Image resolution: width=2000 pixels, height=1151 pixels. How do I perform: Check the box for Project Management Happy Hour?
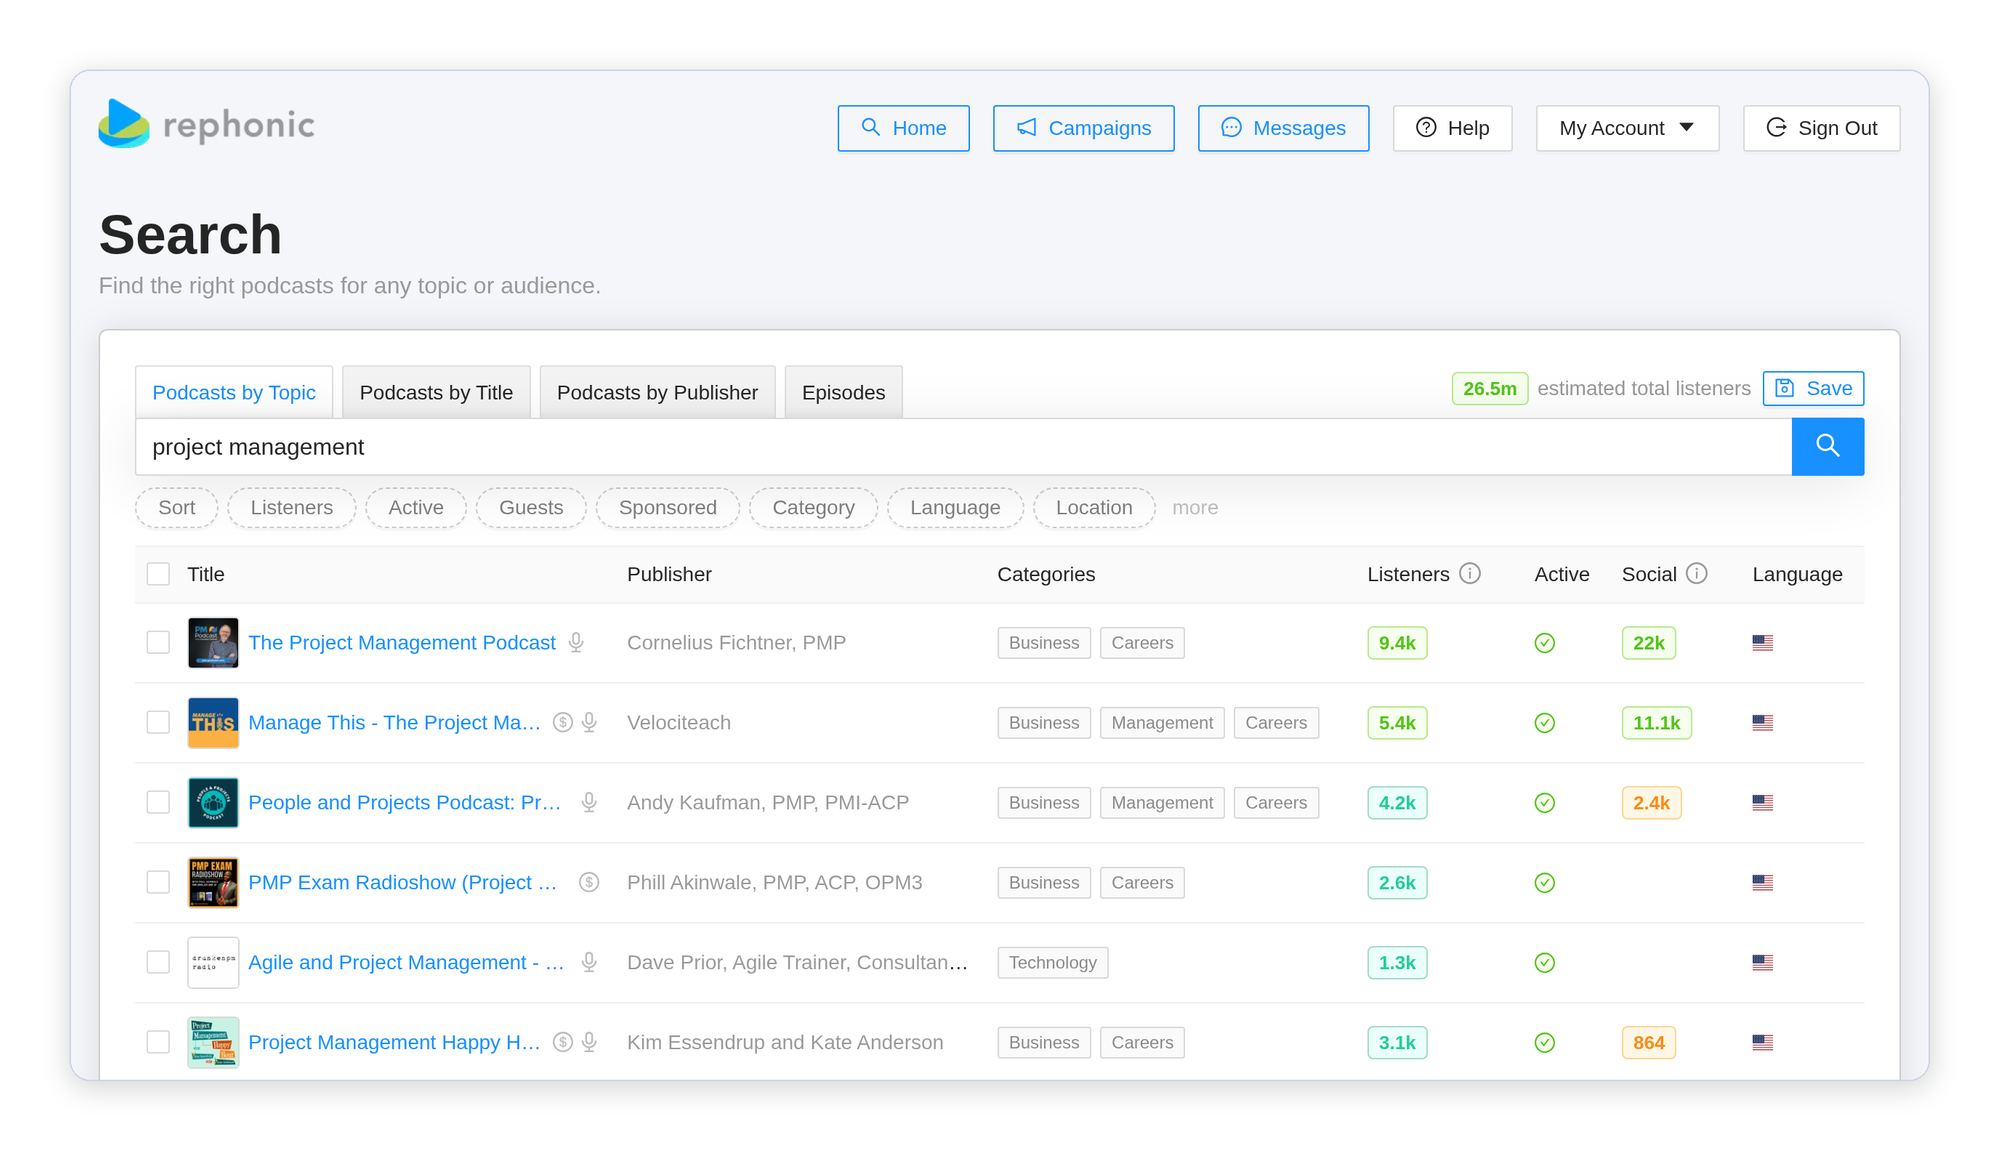pyautogui.click(x=158, y=1042)
